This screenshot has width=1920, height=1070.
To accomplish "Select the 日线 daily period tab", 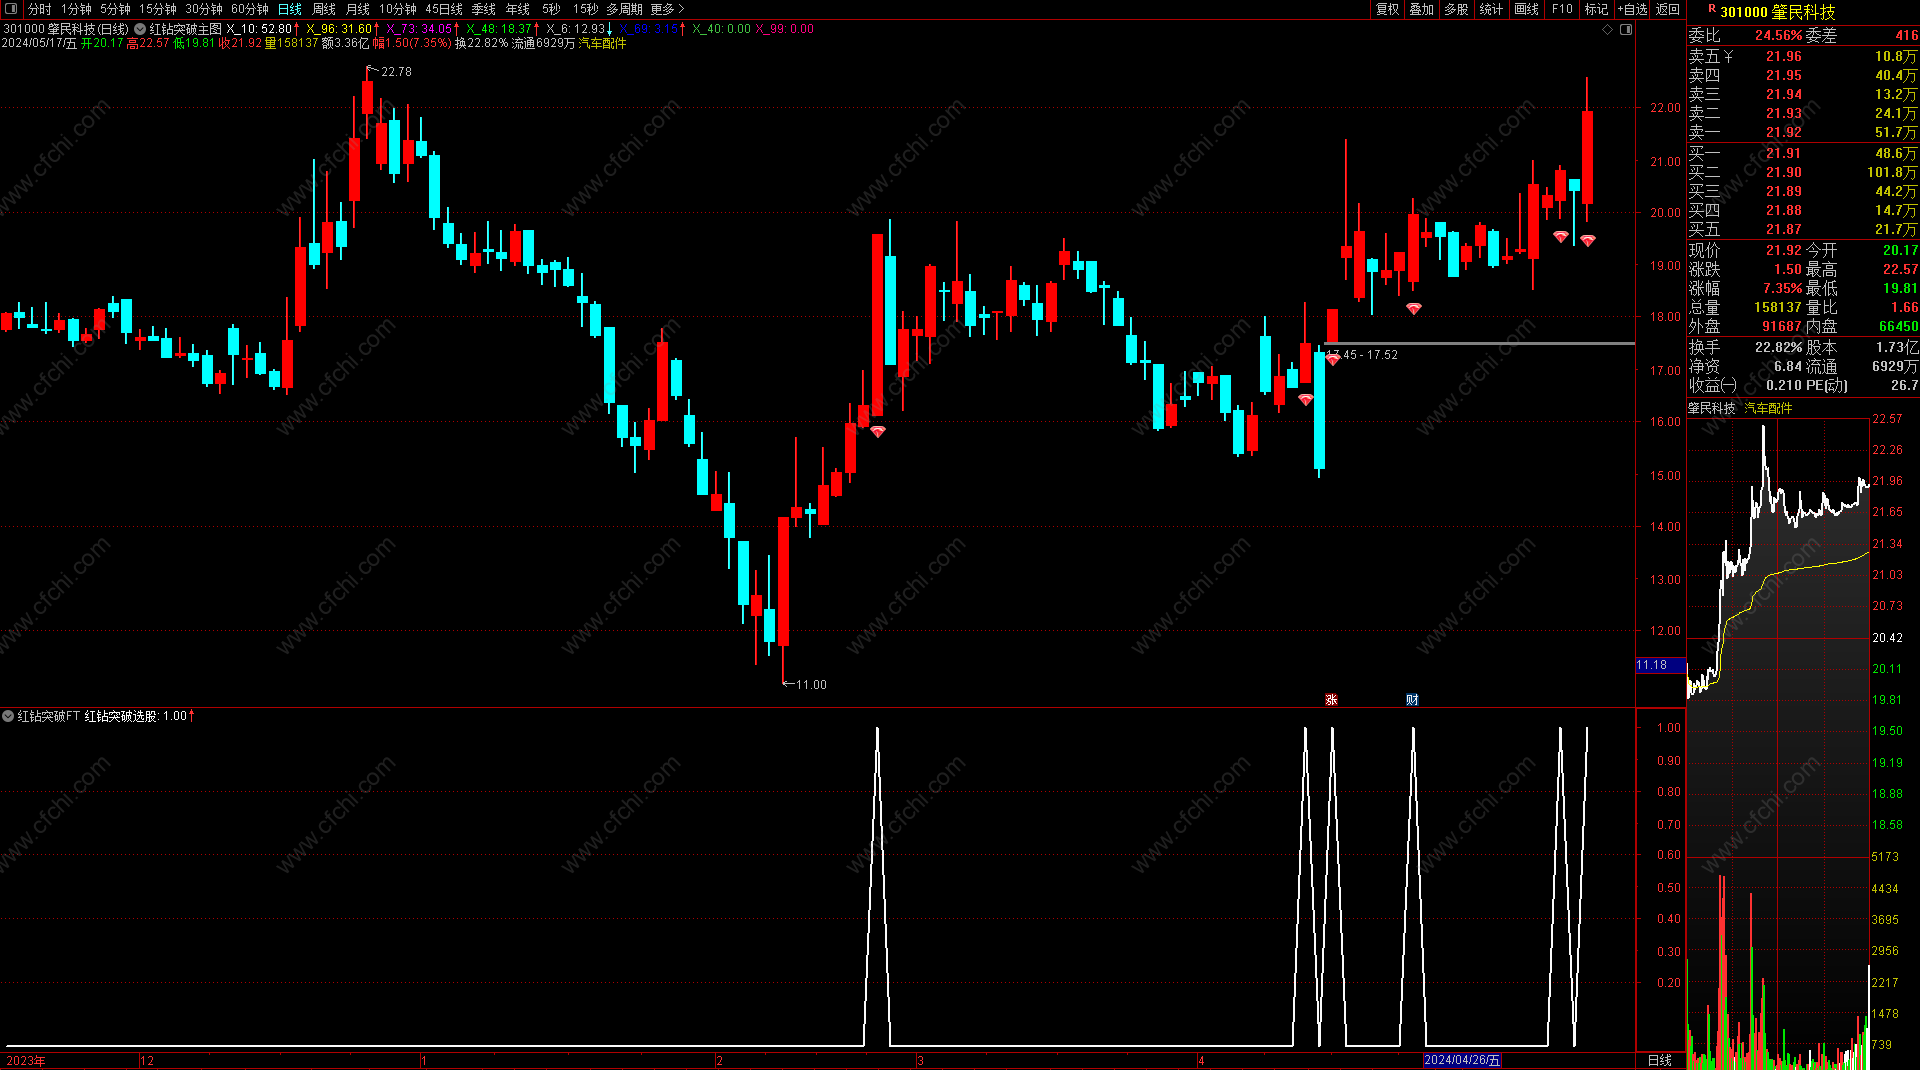I will tap(290, 9).
